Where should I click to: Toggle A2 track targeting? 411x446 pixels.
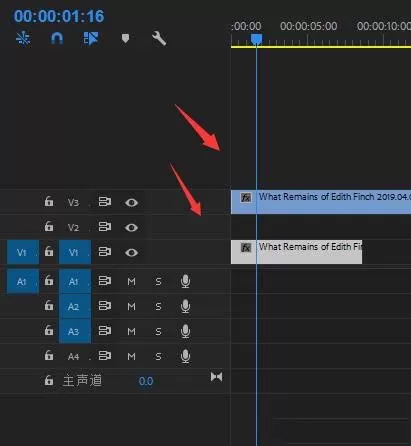[x=75, y=307]
